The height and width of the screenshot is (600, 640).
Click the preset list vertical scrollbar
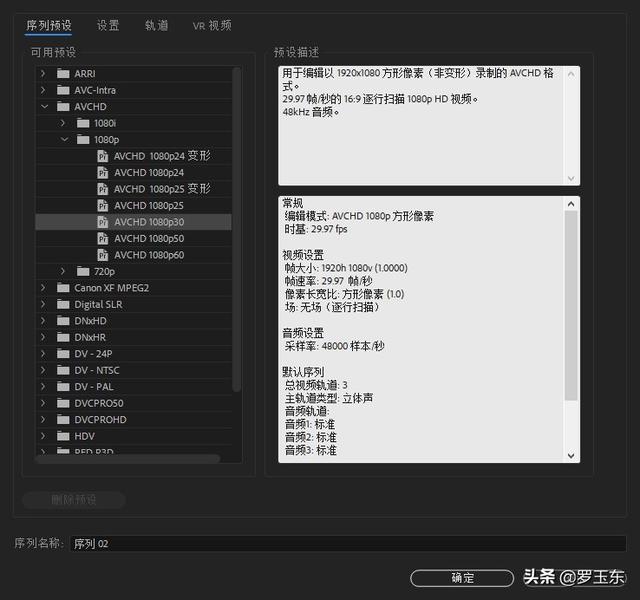(x=236, y=229)
